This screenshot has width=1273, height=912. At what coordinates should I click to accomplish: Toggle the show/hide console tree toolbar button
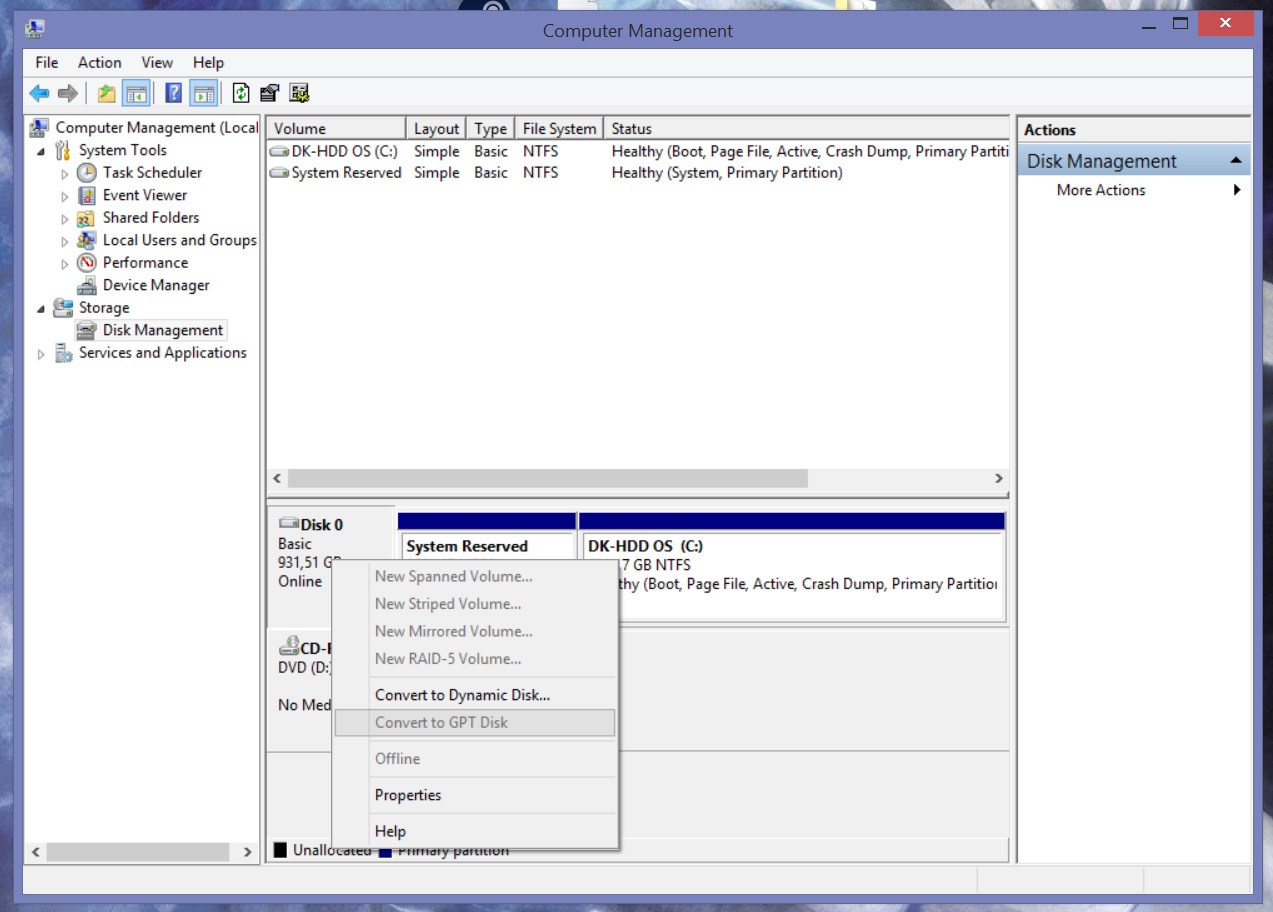tap(136, 94)
